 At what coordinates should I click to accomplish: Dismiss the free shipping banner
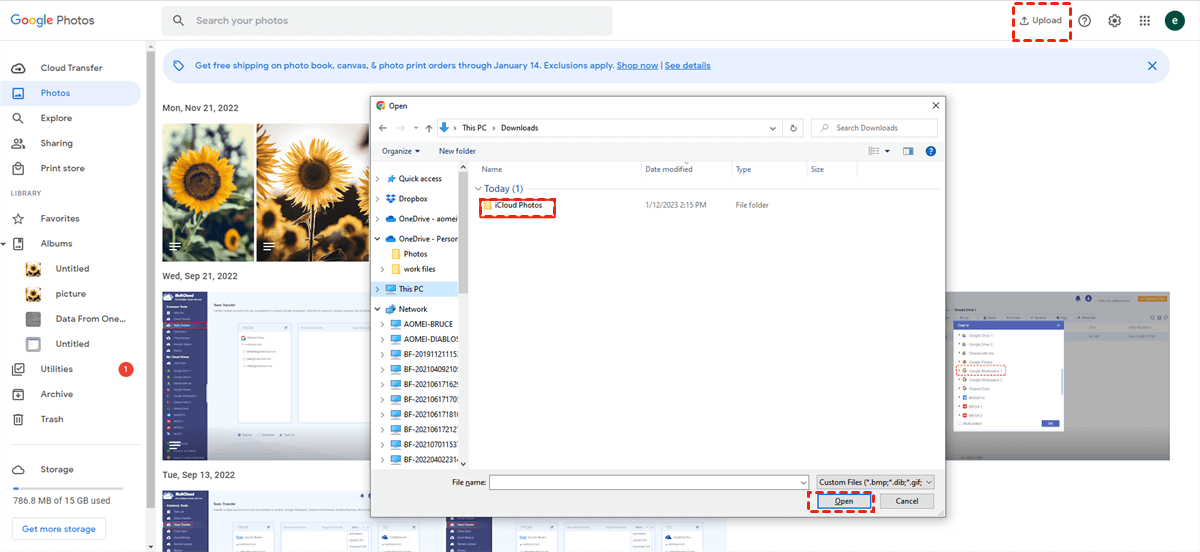coord(1152,66)
